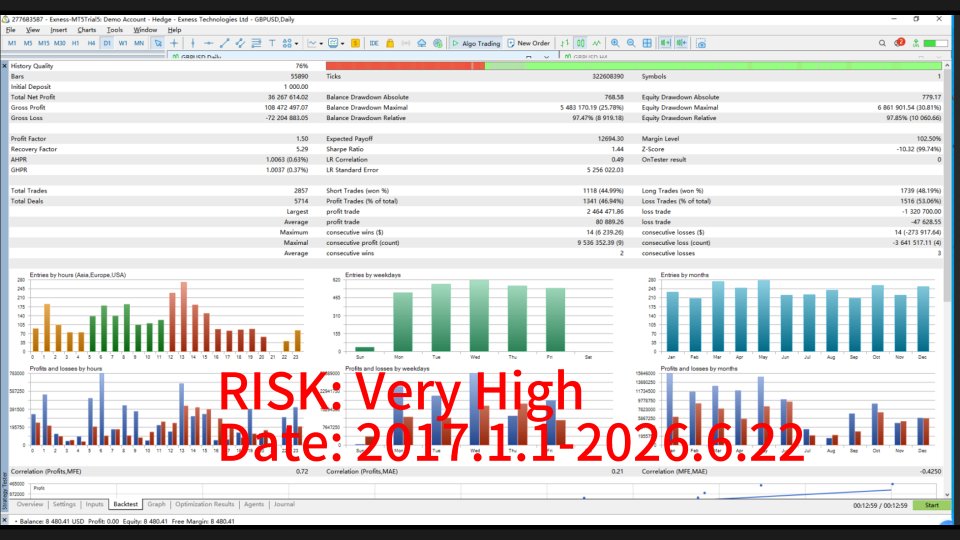Switch chart to bar chart style

[564, 43]
